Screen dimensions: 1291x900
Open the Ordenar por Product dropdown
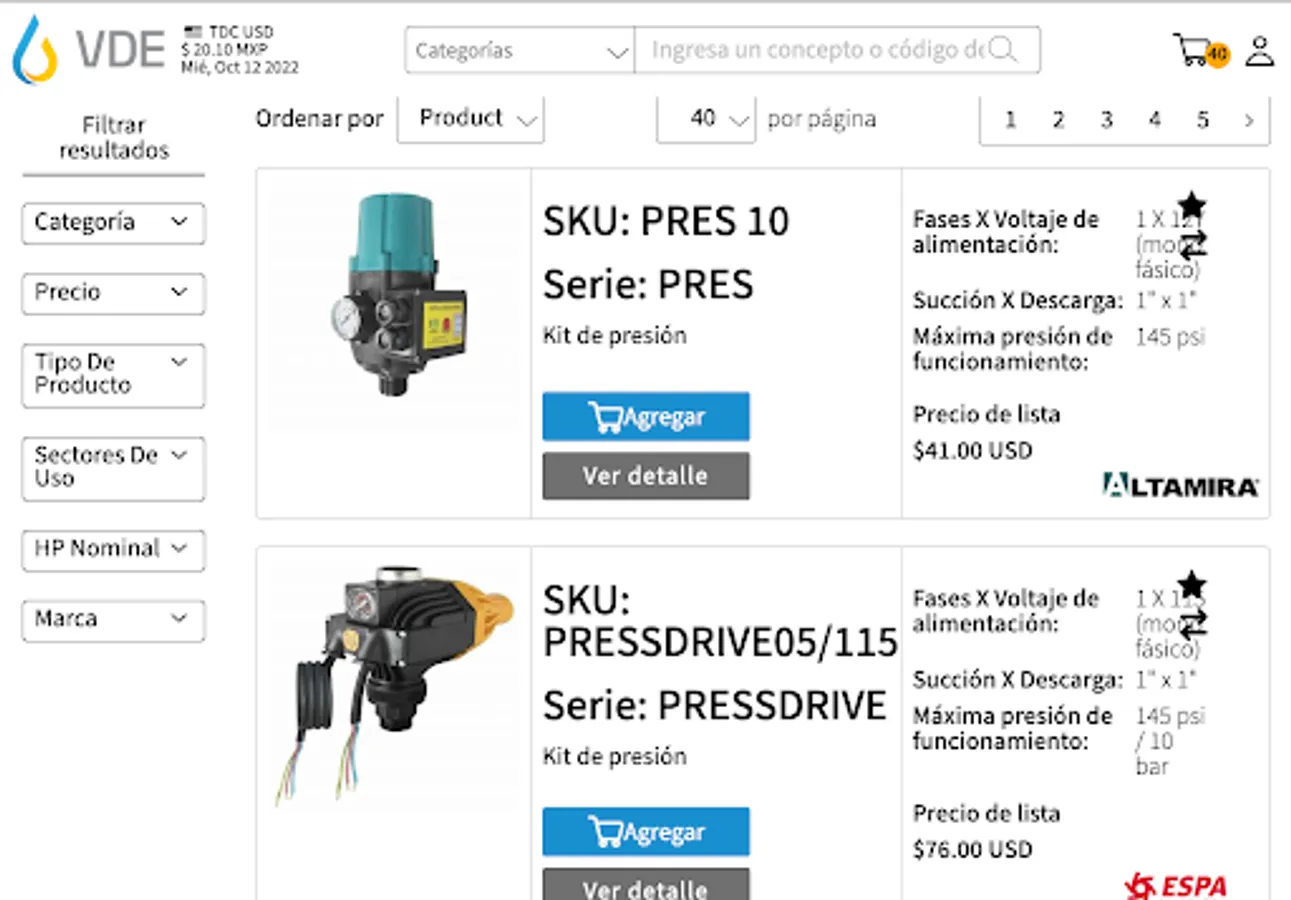coord(471,119)
